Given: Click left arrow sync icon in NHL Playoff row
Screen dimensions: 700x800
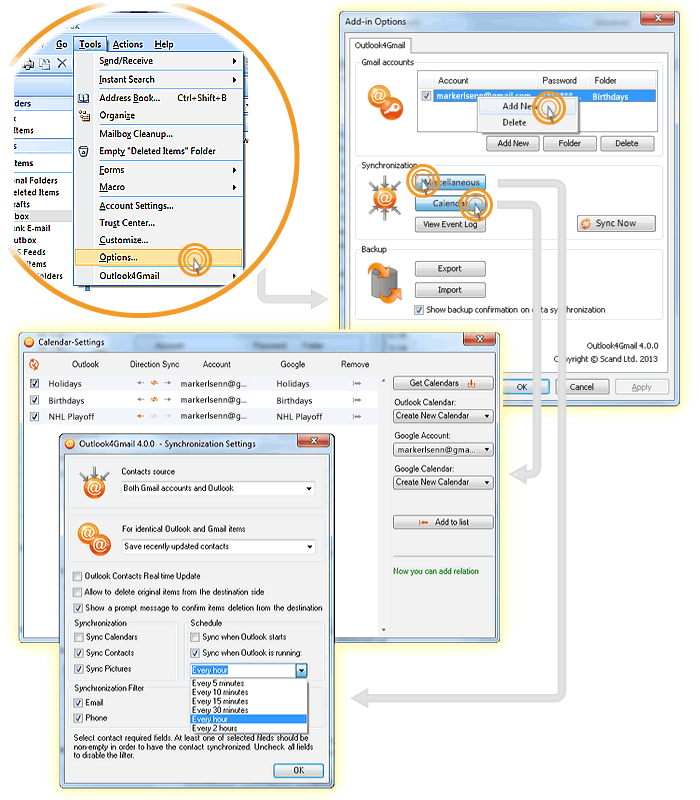Looking at the screenshot, I should pos(140,416).
